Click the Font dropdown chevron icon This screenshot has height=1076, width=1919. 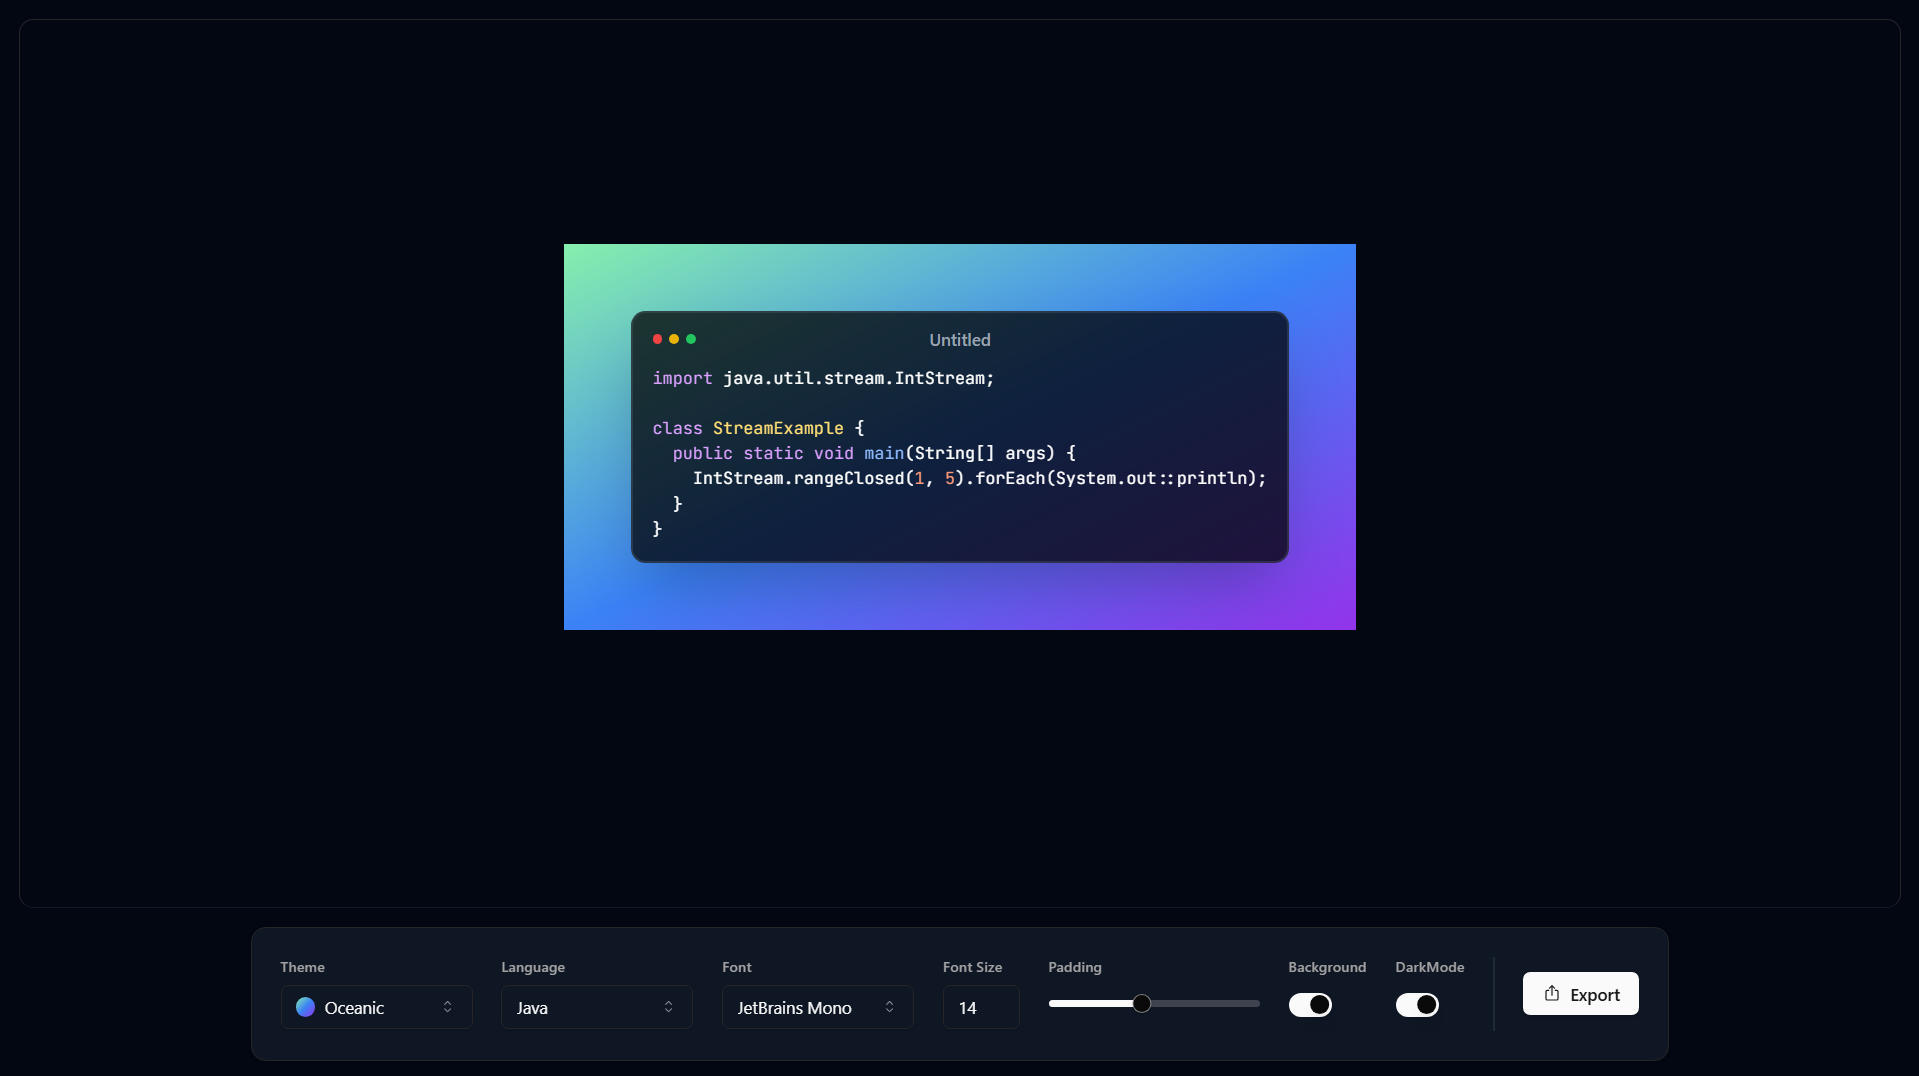coord(890,1008)
